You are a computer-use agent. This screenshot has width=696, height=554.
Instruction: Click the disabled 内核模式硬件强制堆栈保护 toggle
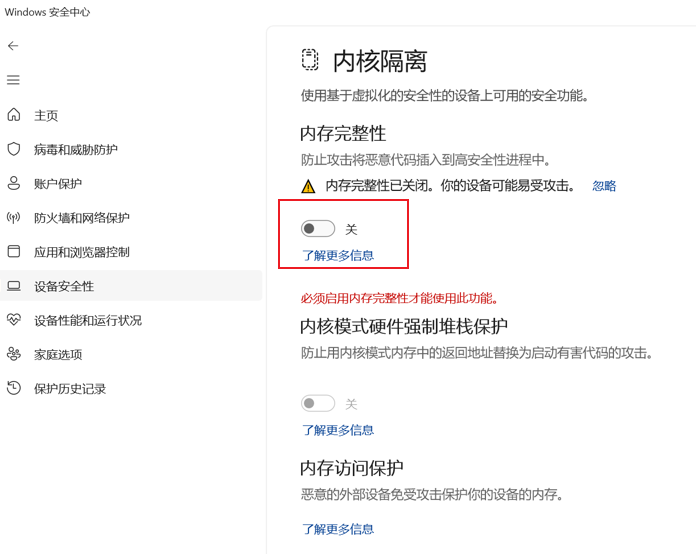(x=318, y=403)
